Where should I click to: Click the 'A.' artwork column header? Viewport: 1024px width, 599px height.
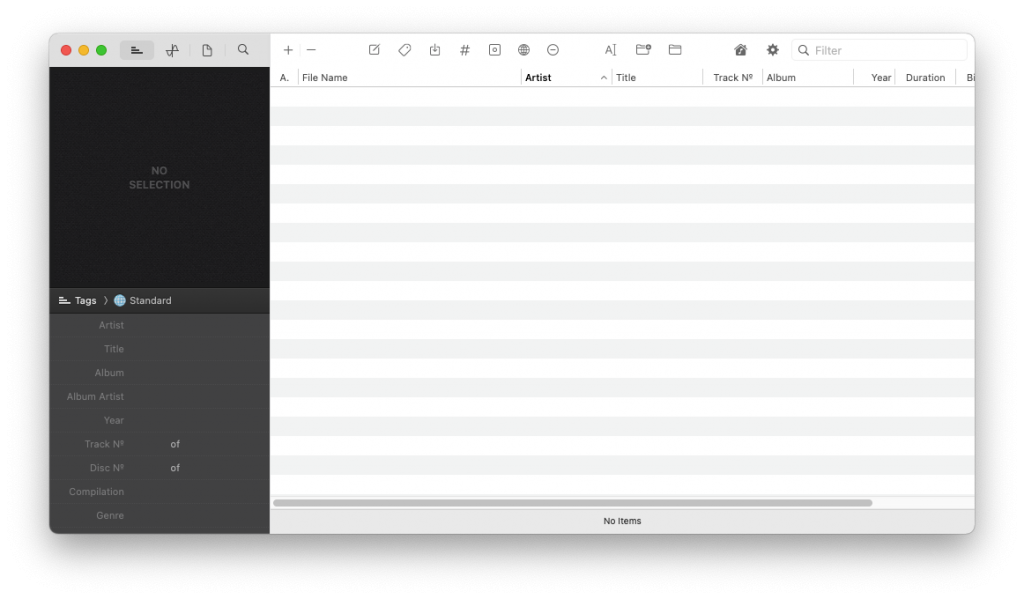tap(284, 78)
